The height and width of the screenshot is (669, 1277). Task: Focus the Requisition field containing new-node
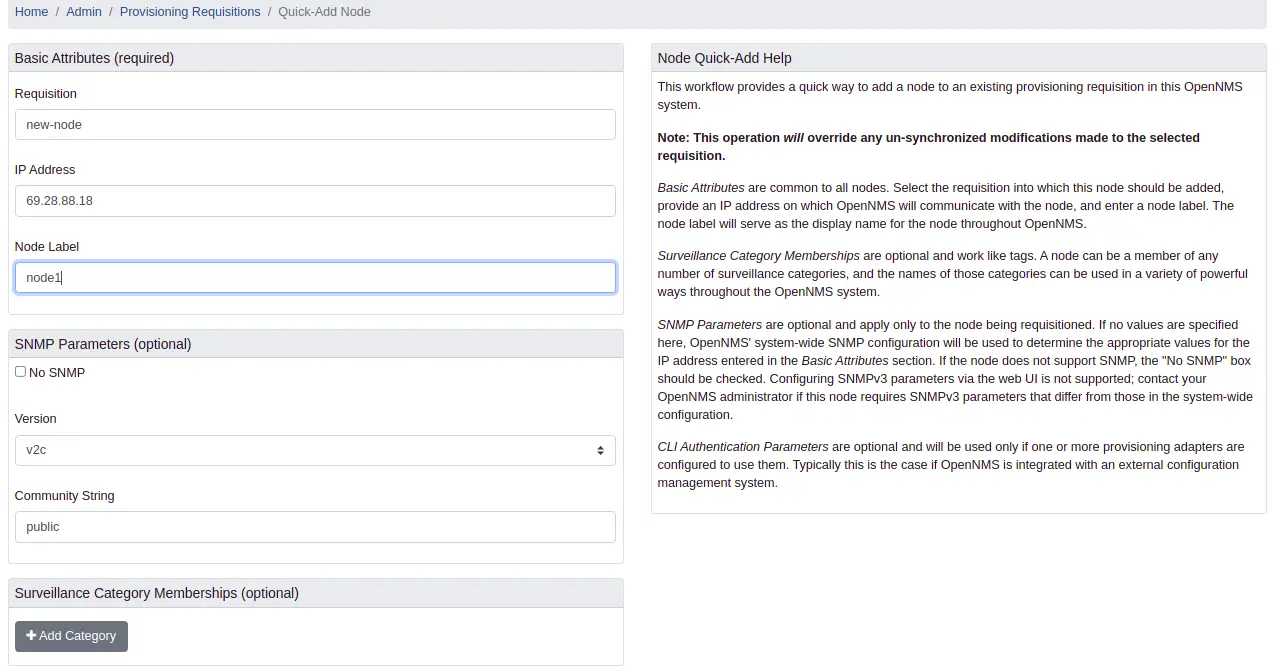click(x=315, y=125)
